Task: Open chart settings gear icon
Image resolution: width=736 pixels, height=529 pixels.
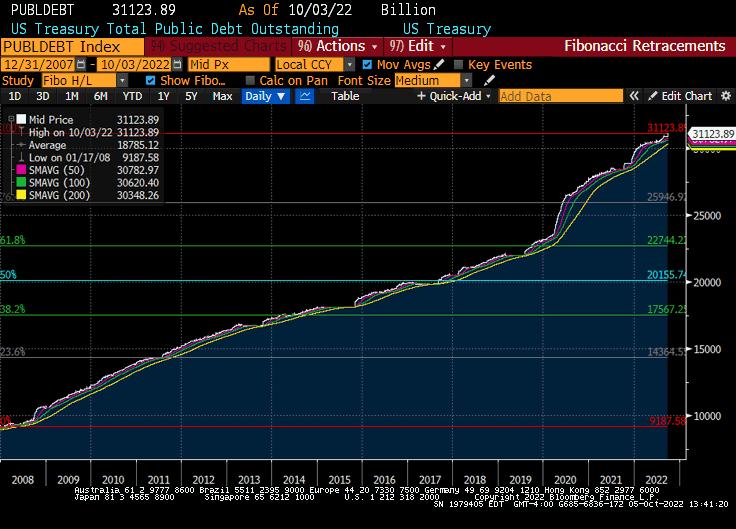Action: [x=726, y=96]
